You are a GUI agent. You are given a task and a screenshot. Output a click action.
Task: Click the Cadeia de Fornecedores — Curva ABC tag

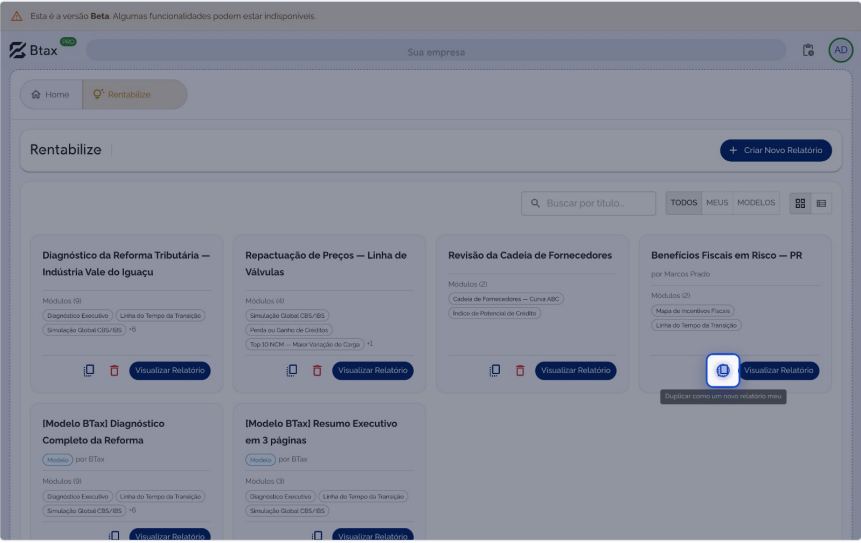coord(506,299)
